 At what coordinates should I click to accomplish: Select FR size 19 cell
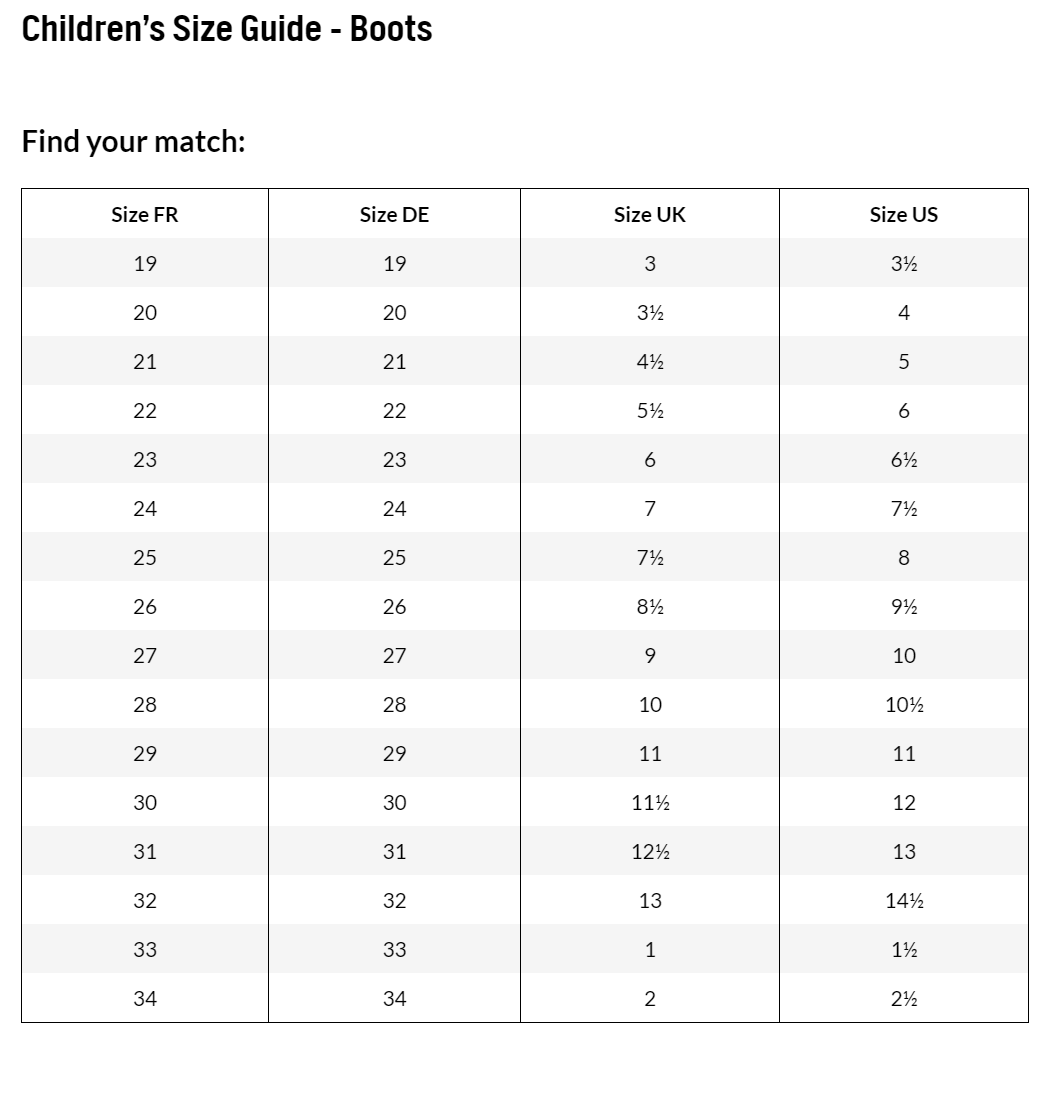coord(145,264)
